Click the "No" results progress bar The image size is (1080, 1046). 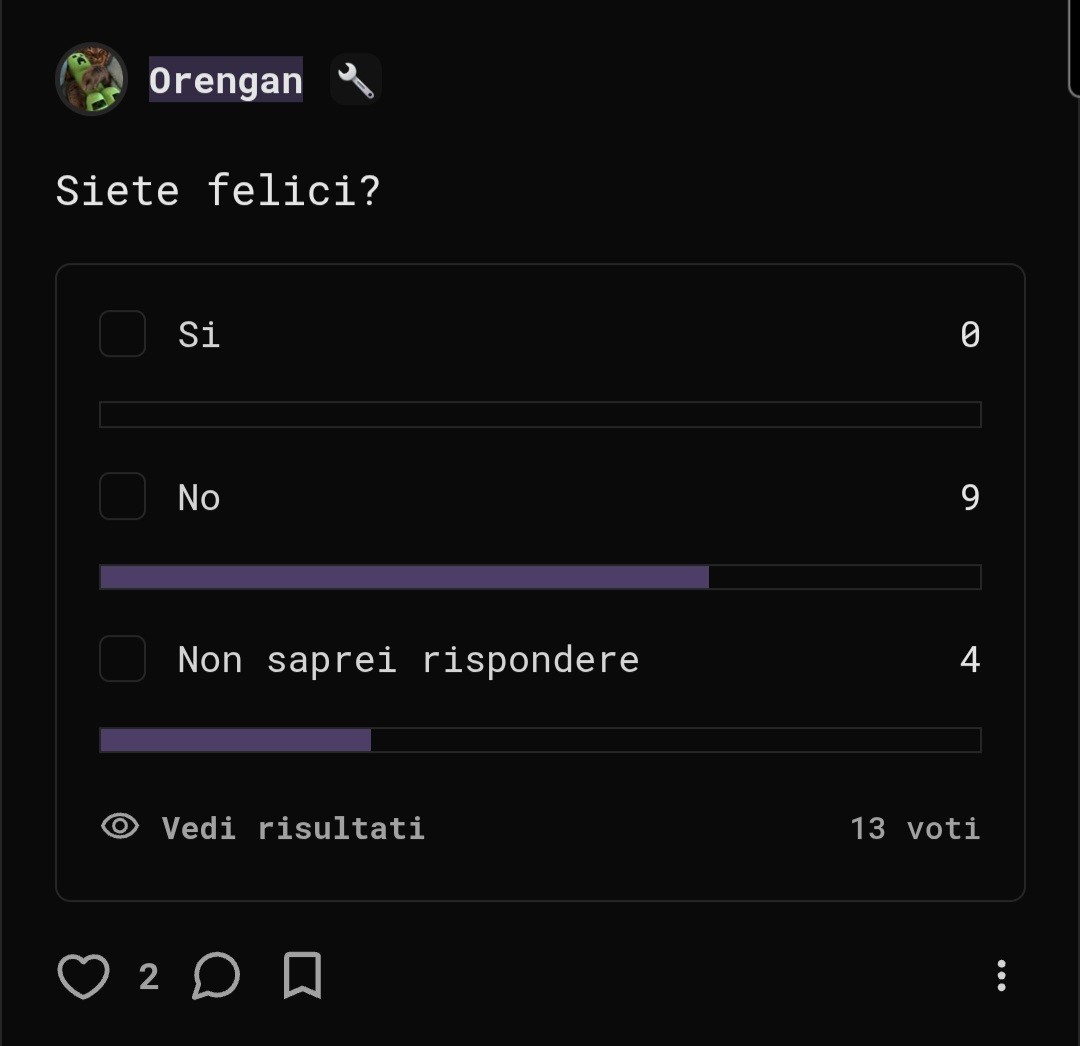pos(540,577)
